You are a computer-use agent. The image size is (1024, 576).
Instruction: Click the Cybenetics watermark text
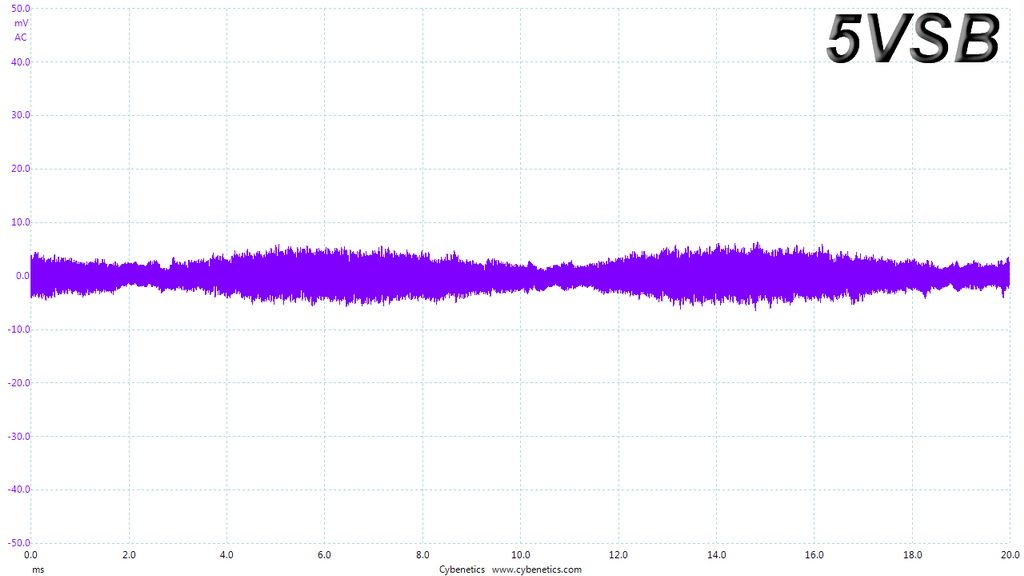462,569
